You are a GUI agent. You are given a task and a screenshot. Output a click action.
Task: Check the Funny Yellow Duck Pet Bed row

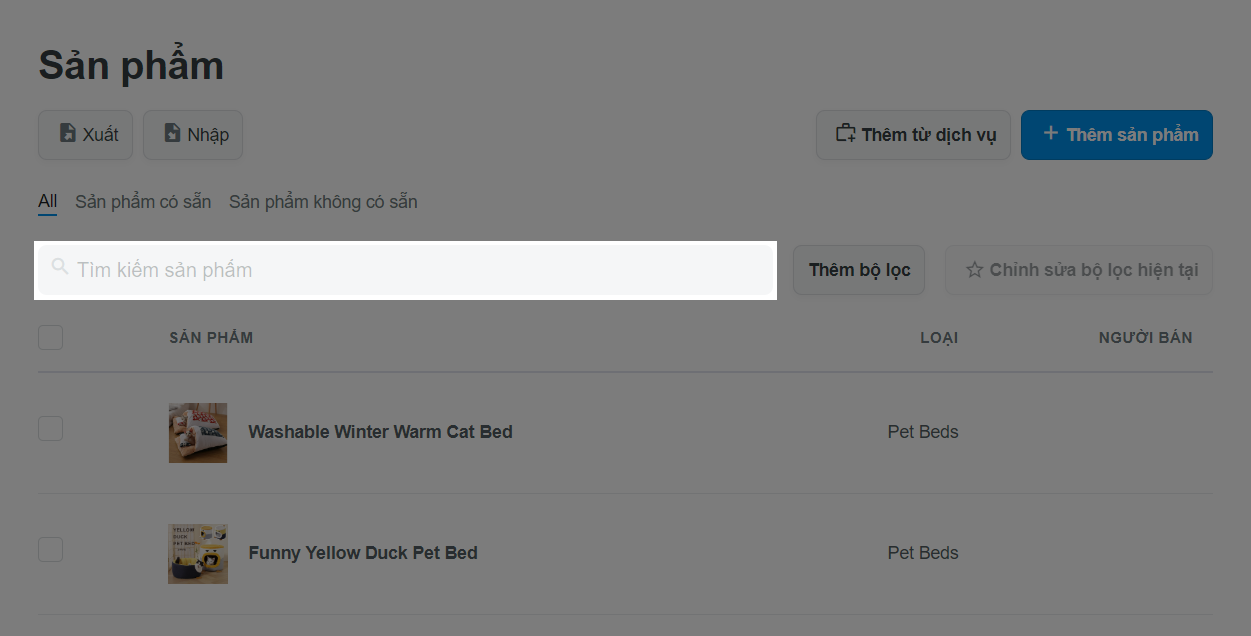click(50, 549)
